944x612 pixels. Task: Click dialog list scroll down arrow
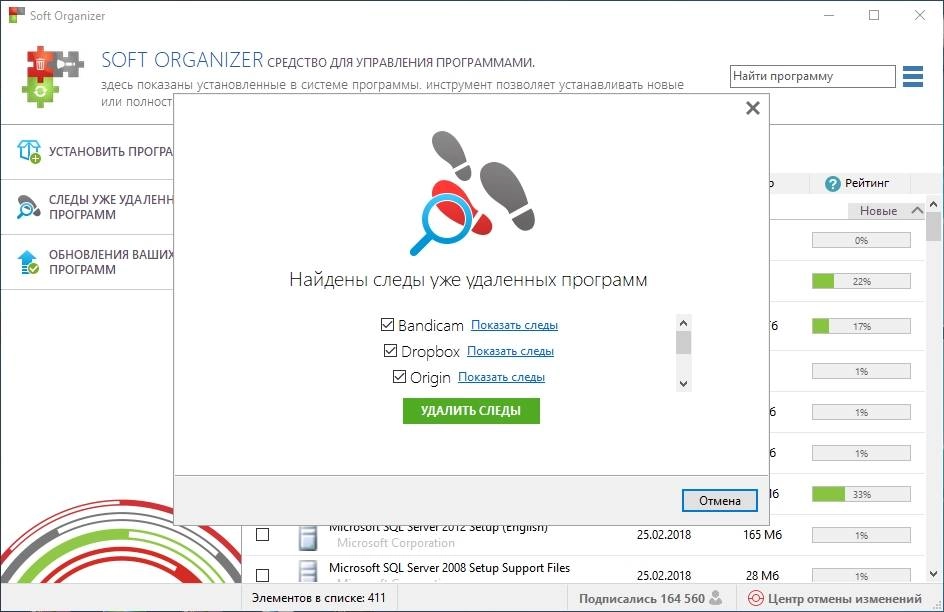click(x=683, y=383)
